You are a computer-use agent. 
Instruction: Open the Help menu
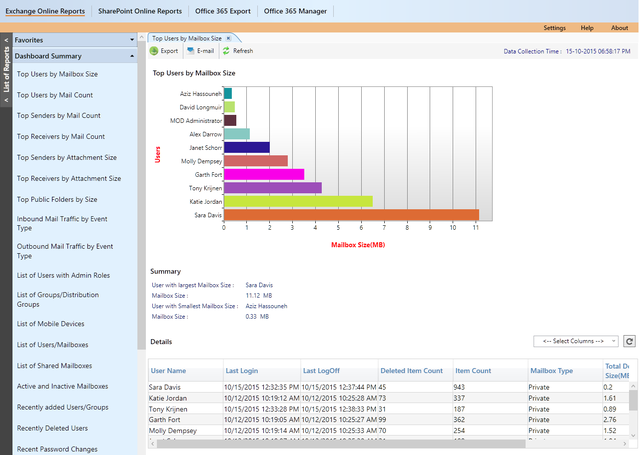click(587, 28)
